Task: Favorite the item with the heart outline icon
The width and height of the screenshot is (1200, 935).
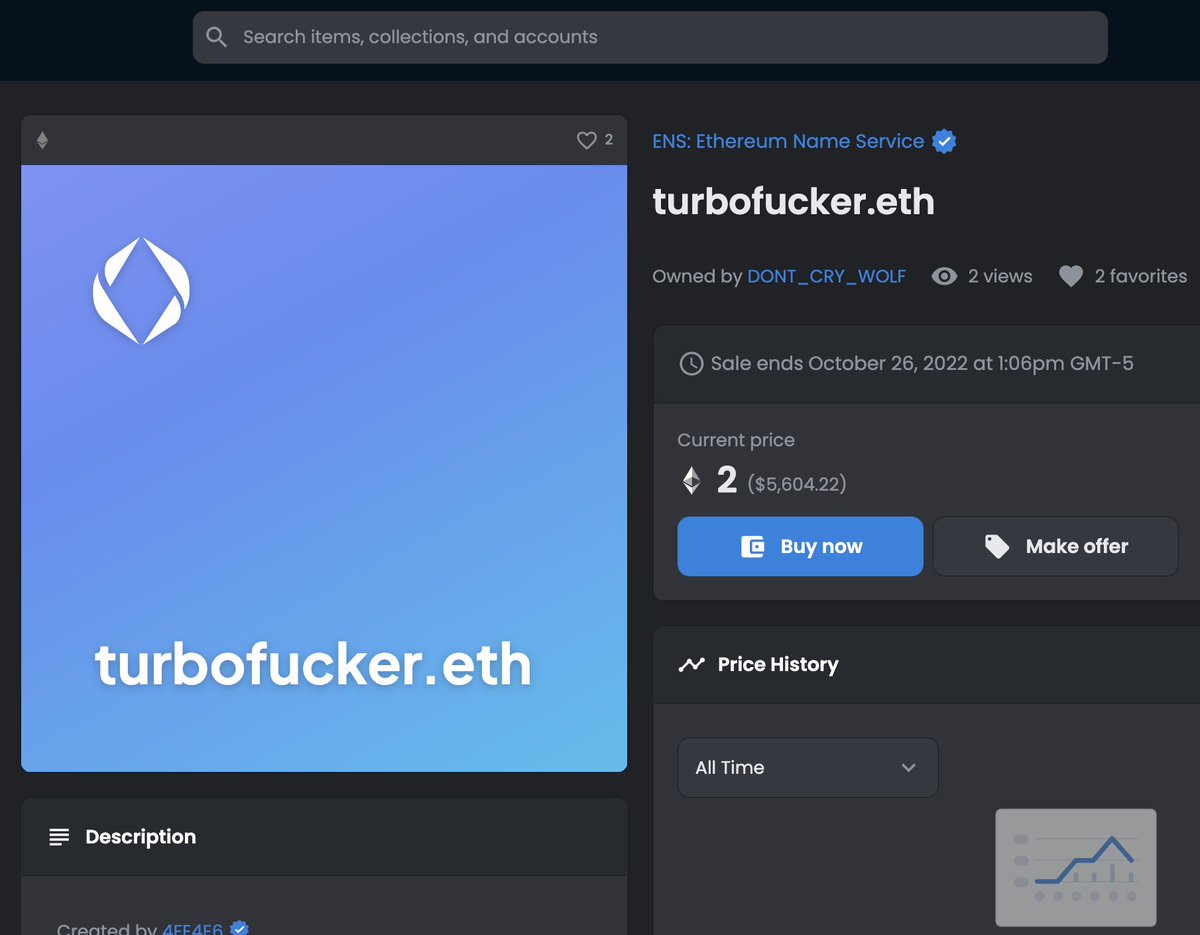Action: point(587,141)
